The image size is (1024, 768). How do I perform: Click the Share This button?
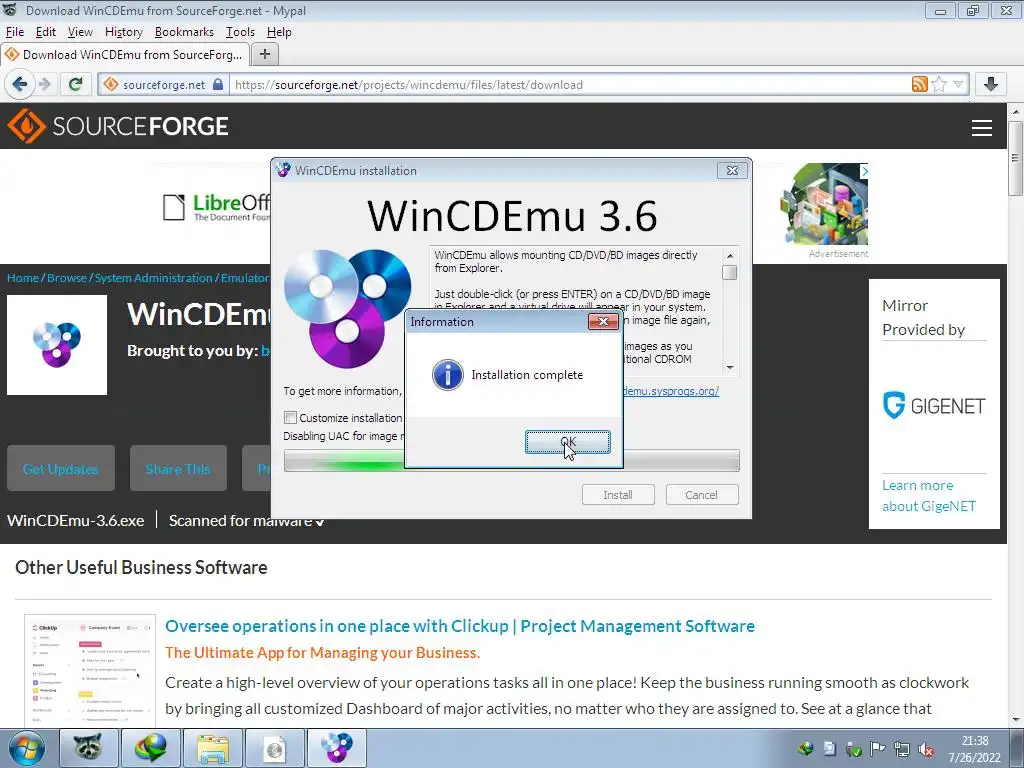pos(178,468)
